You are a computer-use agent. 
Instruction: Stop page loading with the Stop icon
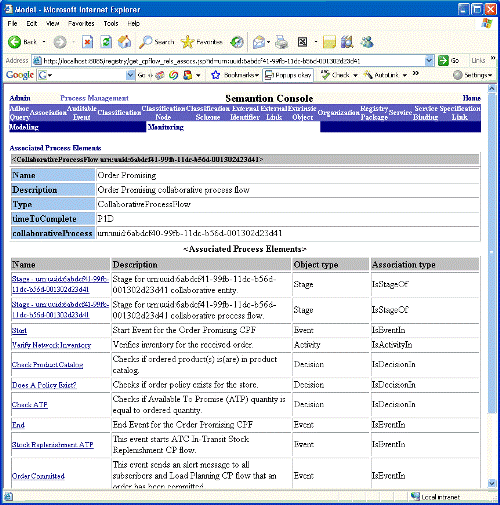[87, 42]
